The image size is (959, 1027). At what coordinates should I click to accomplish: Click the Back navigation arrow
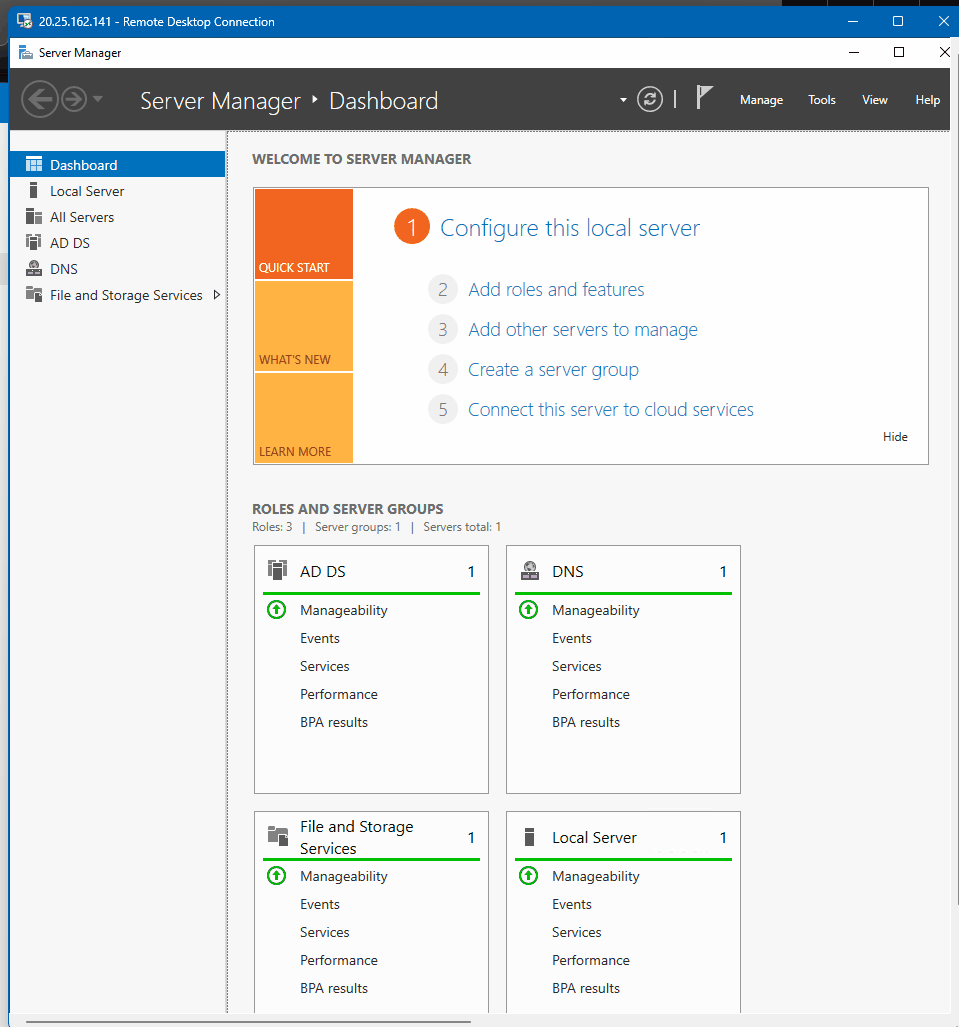point(40,100)
